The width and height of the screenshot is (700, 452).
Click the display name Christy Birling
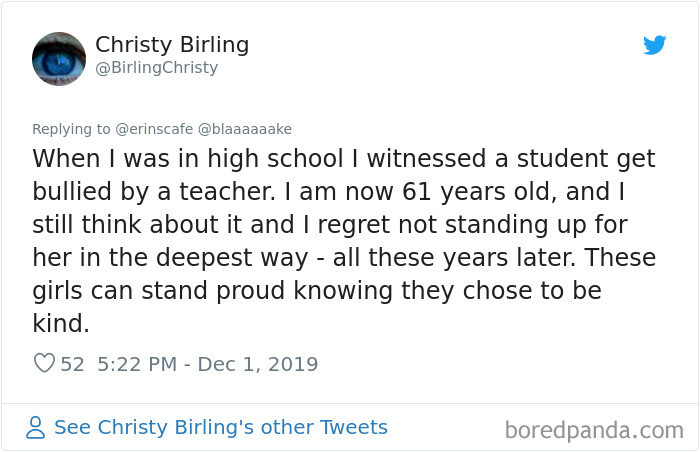pos(172,45)
